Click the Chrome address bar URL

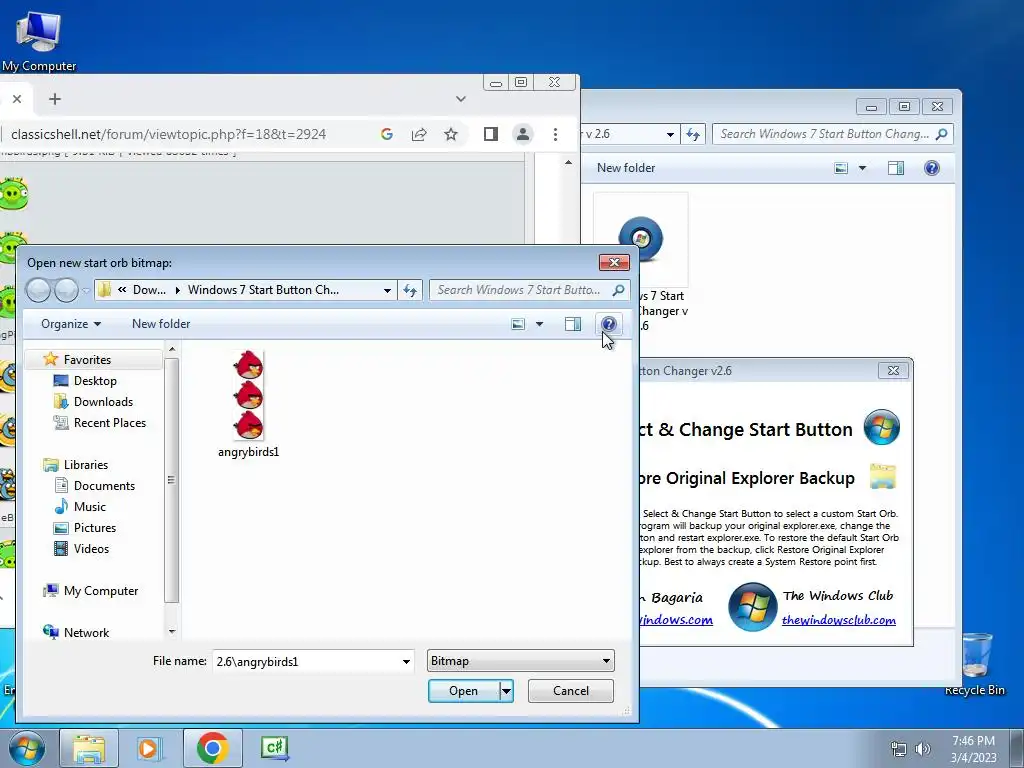[168, 135]
